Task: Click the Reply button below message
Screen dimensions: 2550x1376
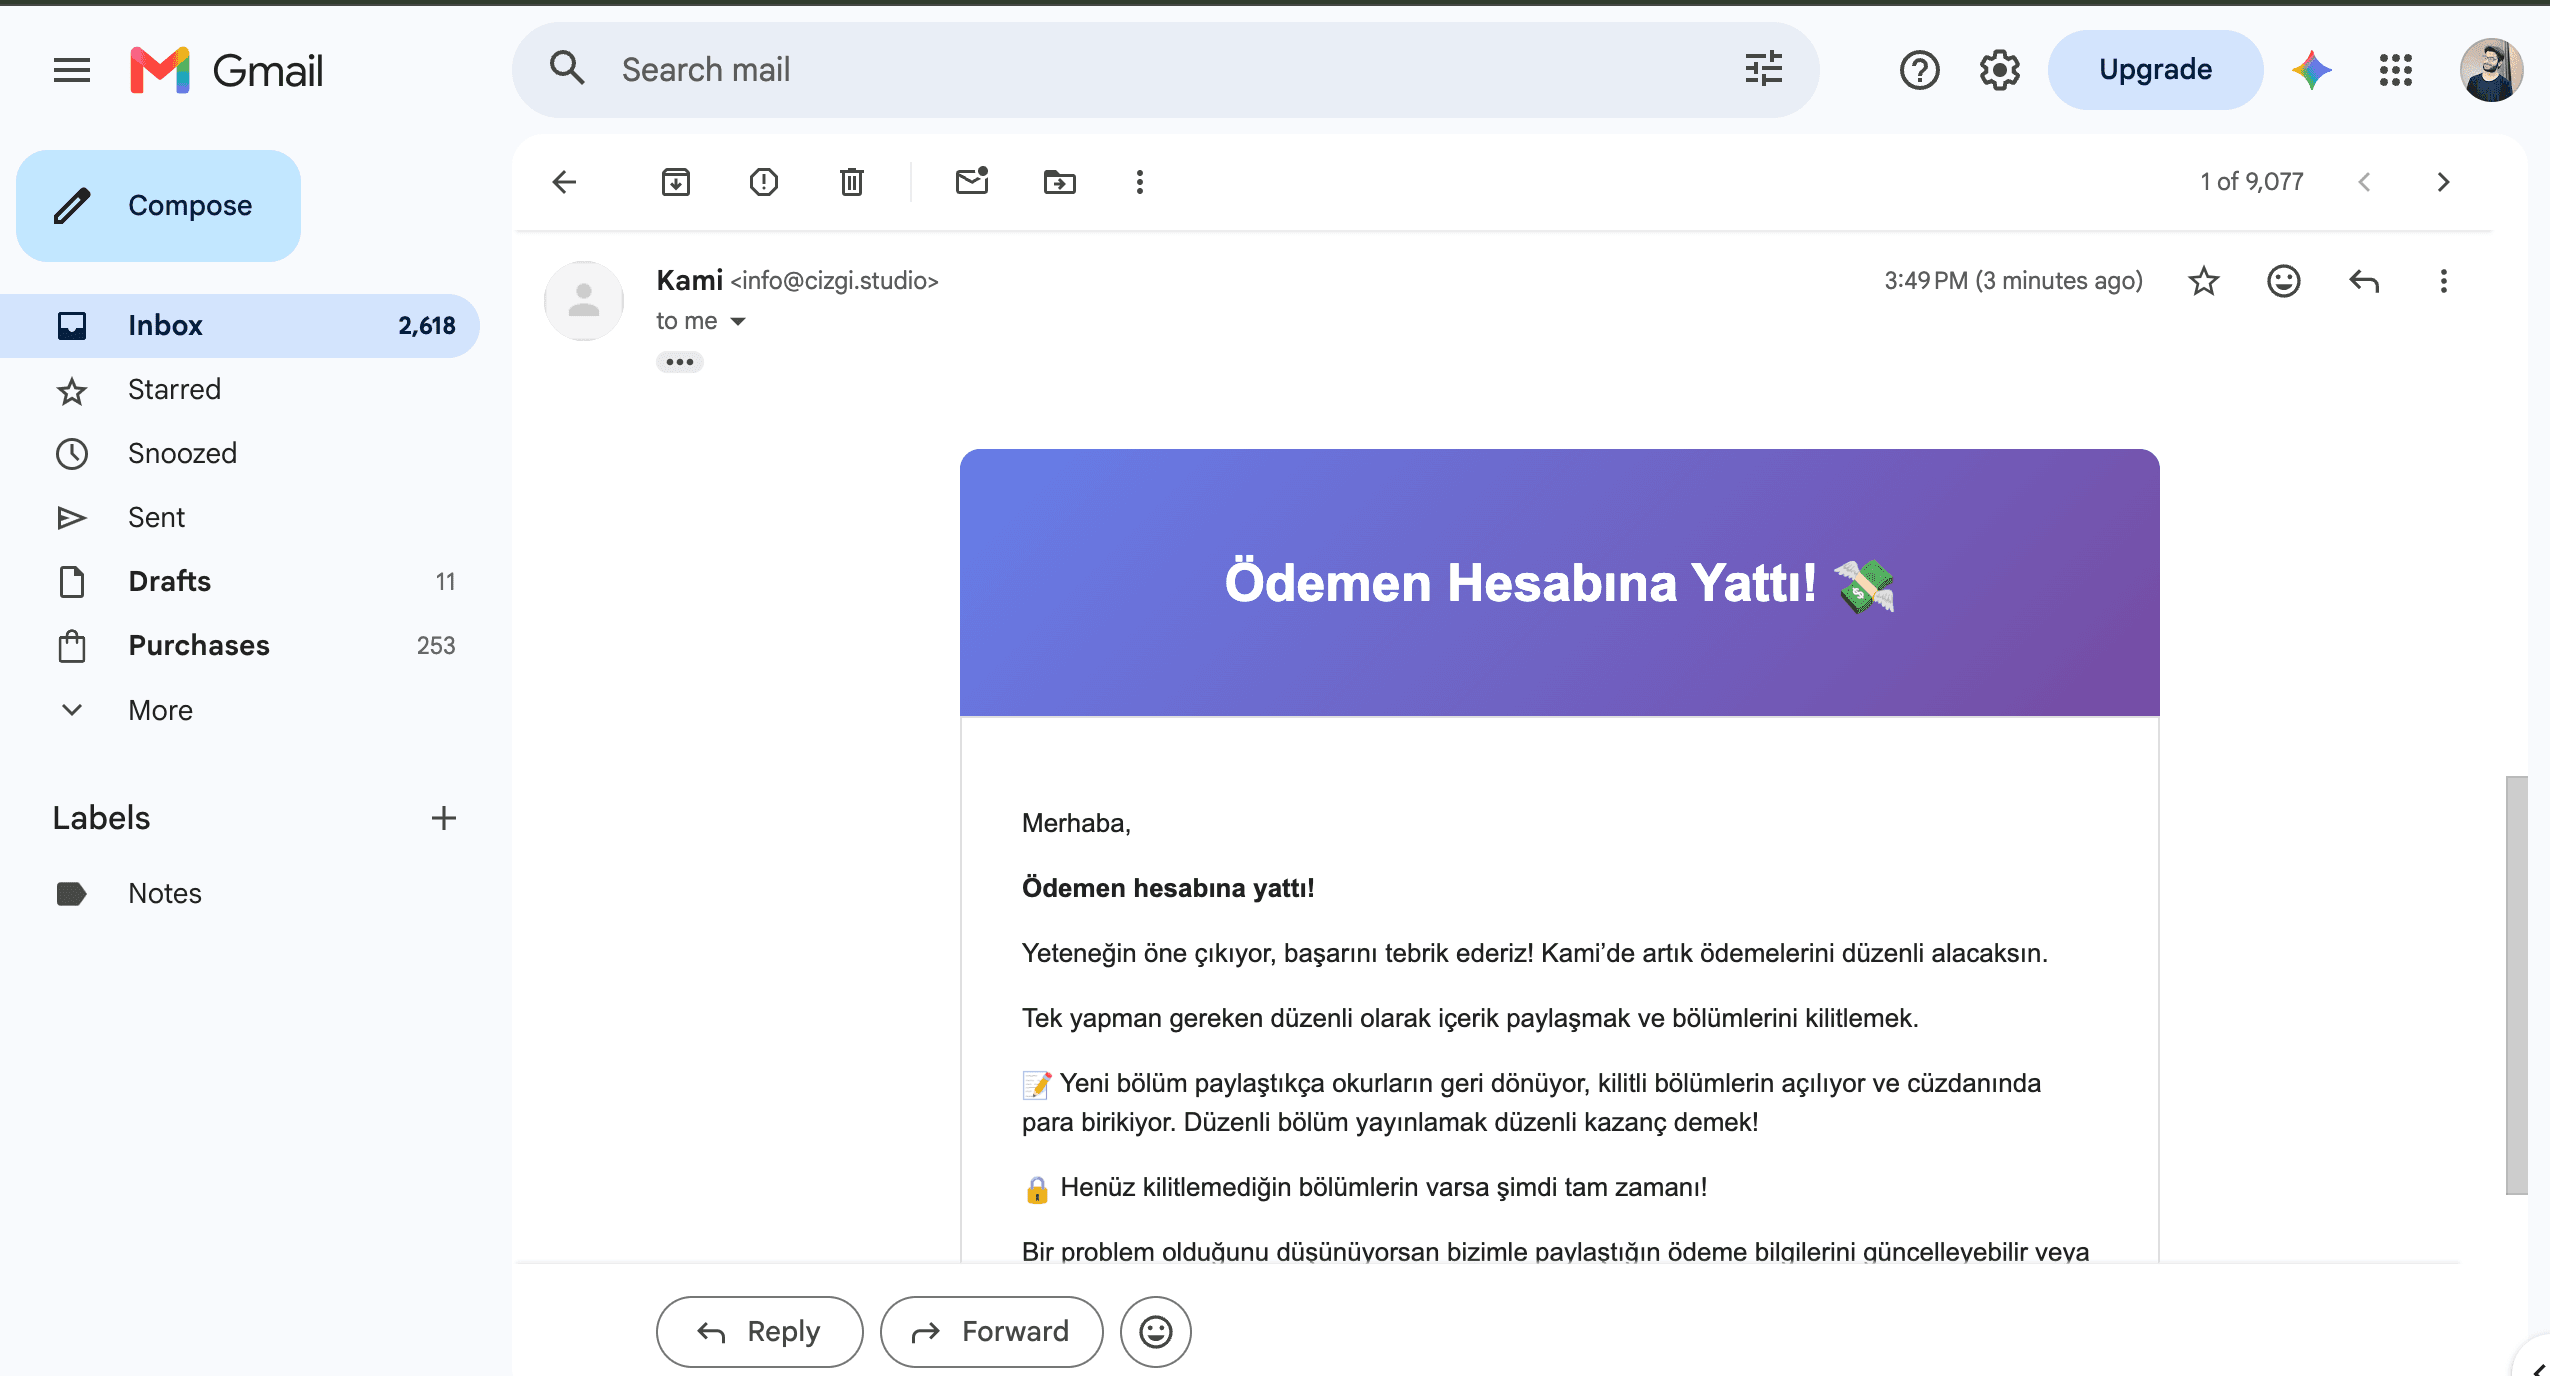Action: coord(760,1332)
